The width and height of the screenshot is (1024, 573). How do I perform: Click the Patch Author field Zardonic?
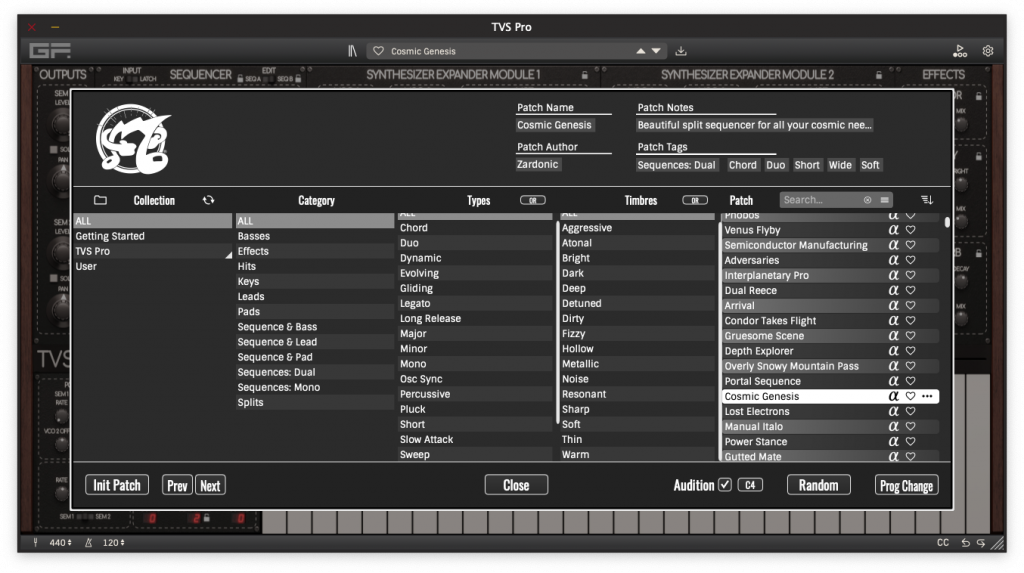537,164
